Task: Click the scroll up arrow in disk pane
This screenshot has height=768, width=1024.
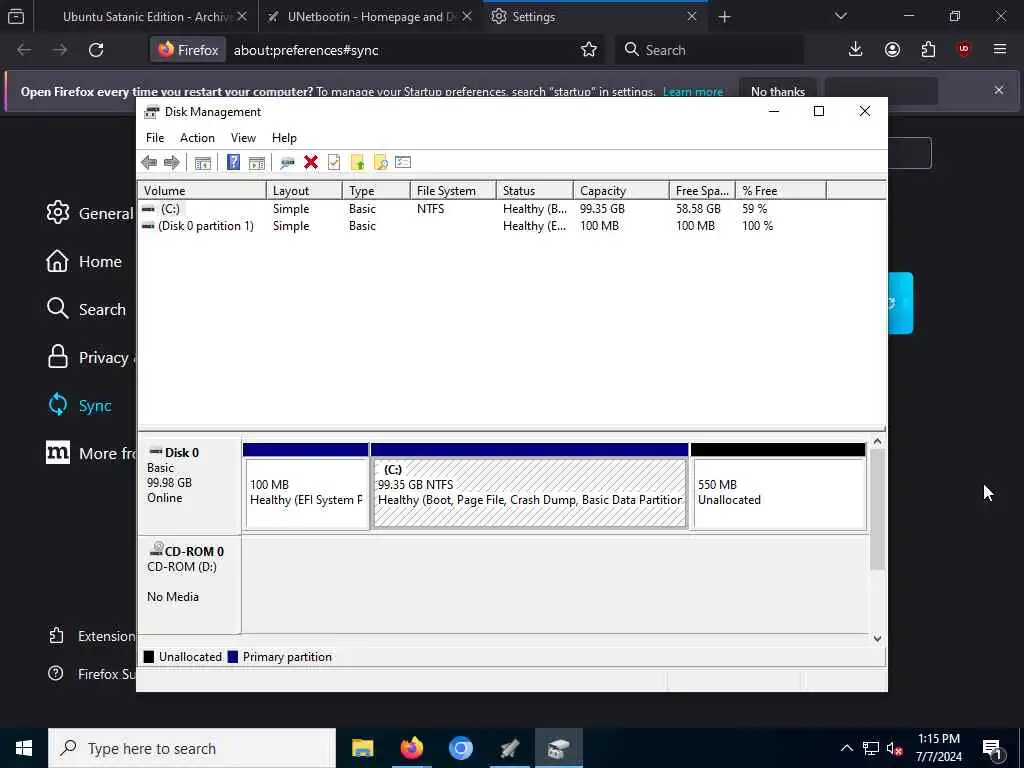Action: point(878,441)
